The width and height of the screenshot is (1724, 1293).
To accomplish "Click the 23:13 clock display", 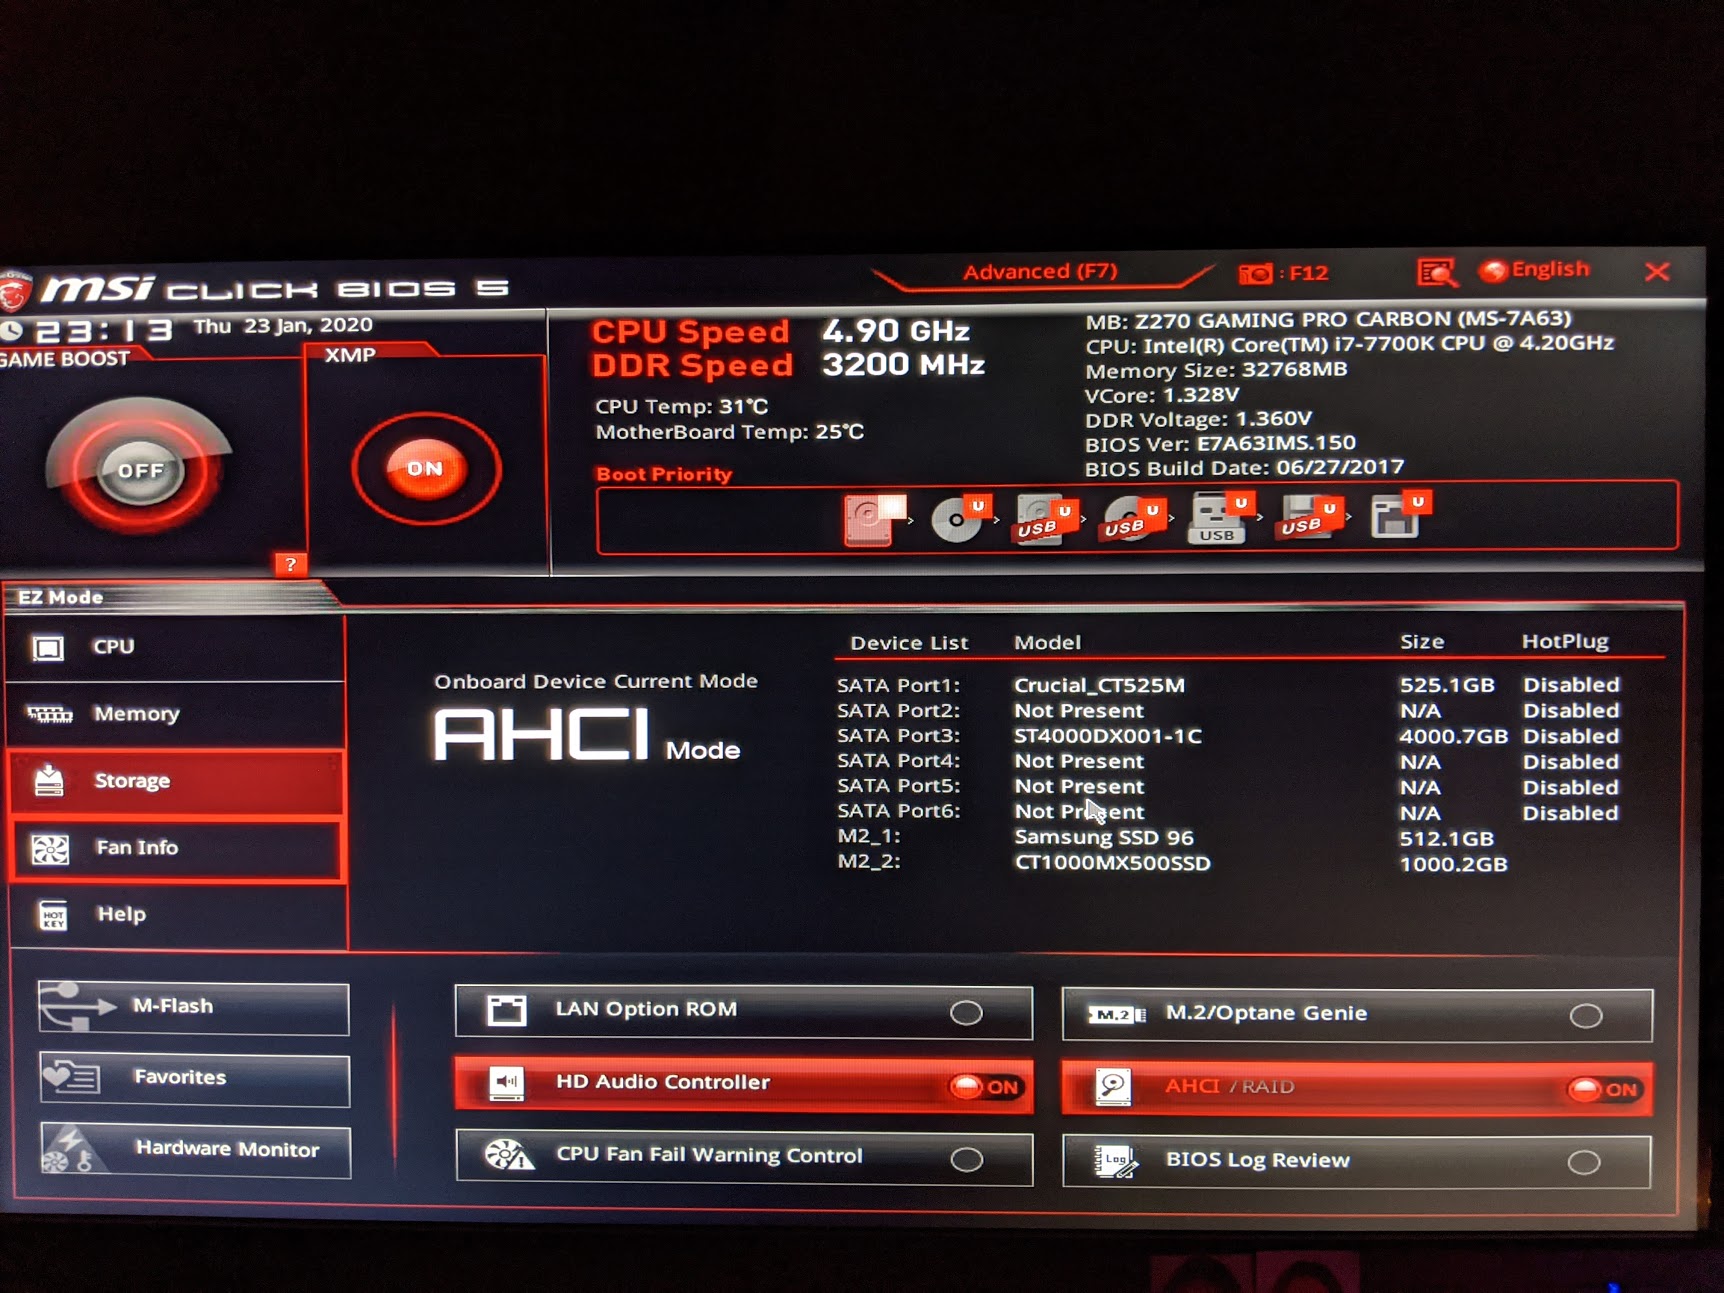I will [x=103, y=330].
